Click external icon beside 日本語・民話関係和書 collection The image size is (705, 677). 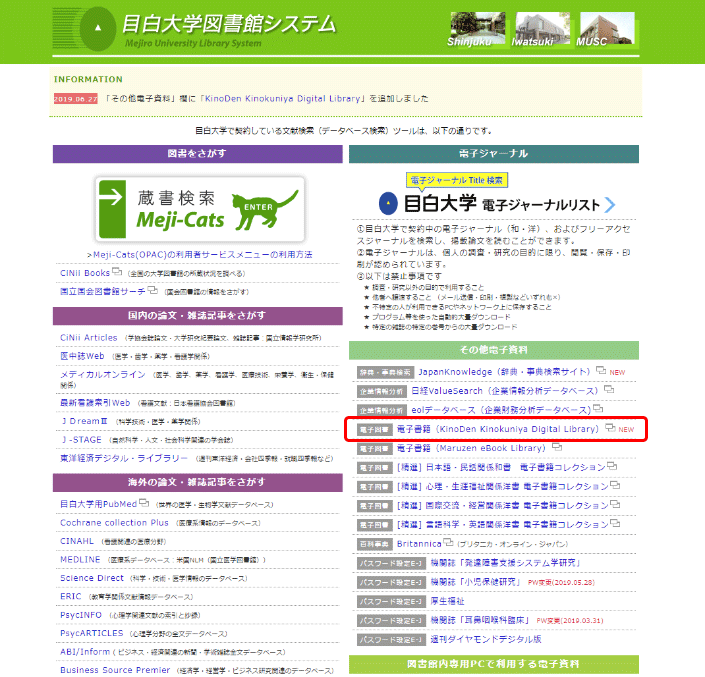tap(612, 465)
